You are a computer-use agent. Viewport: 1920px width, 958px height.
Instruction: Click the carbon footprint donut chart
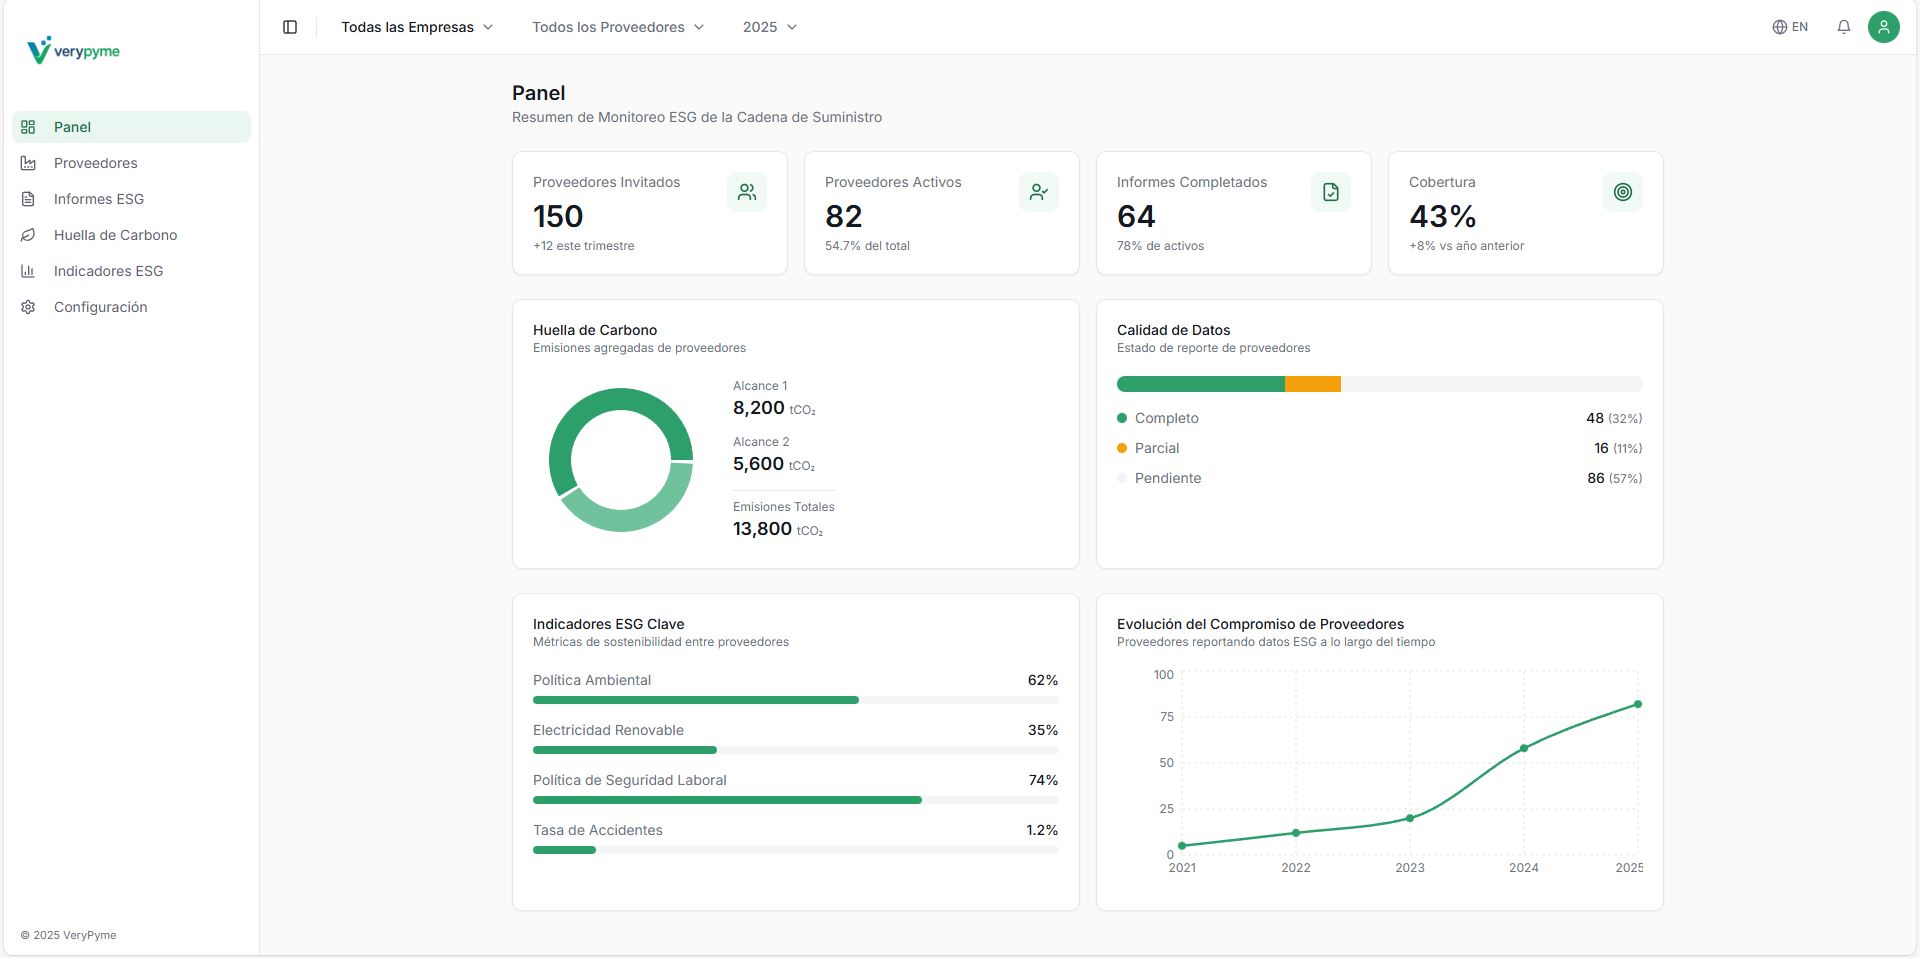[x=620, y=460]
